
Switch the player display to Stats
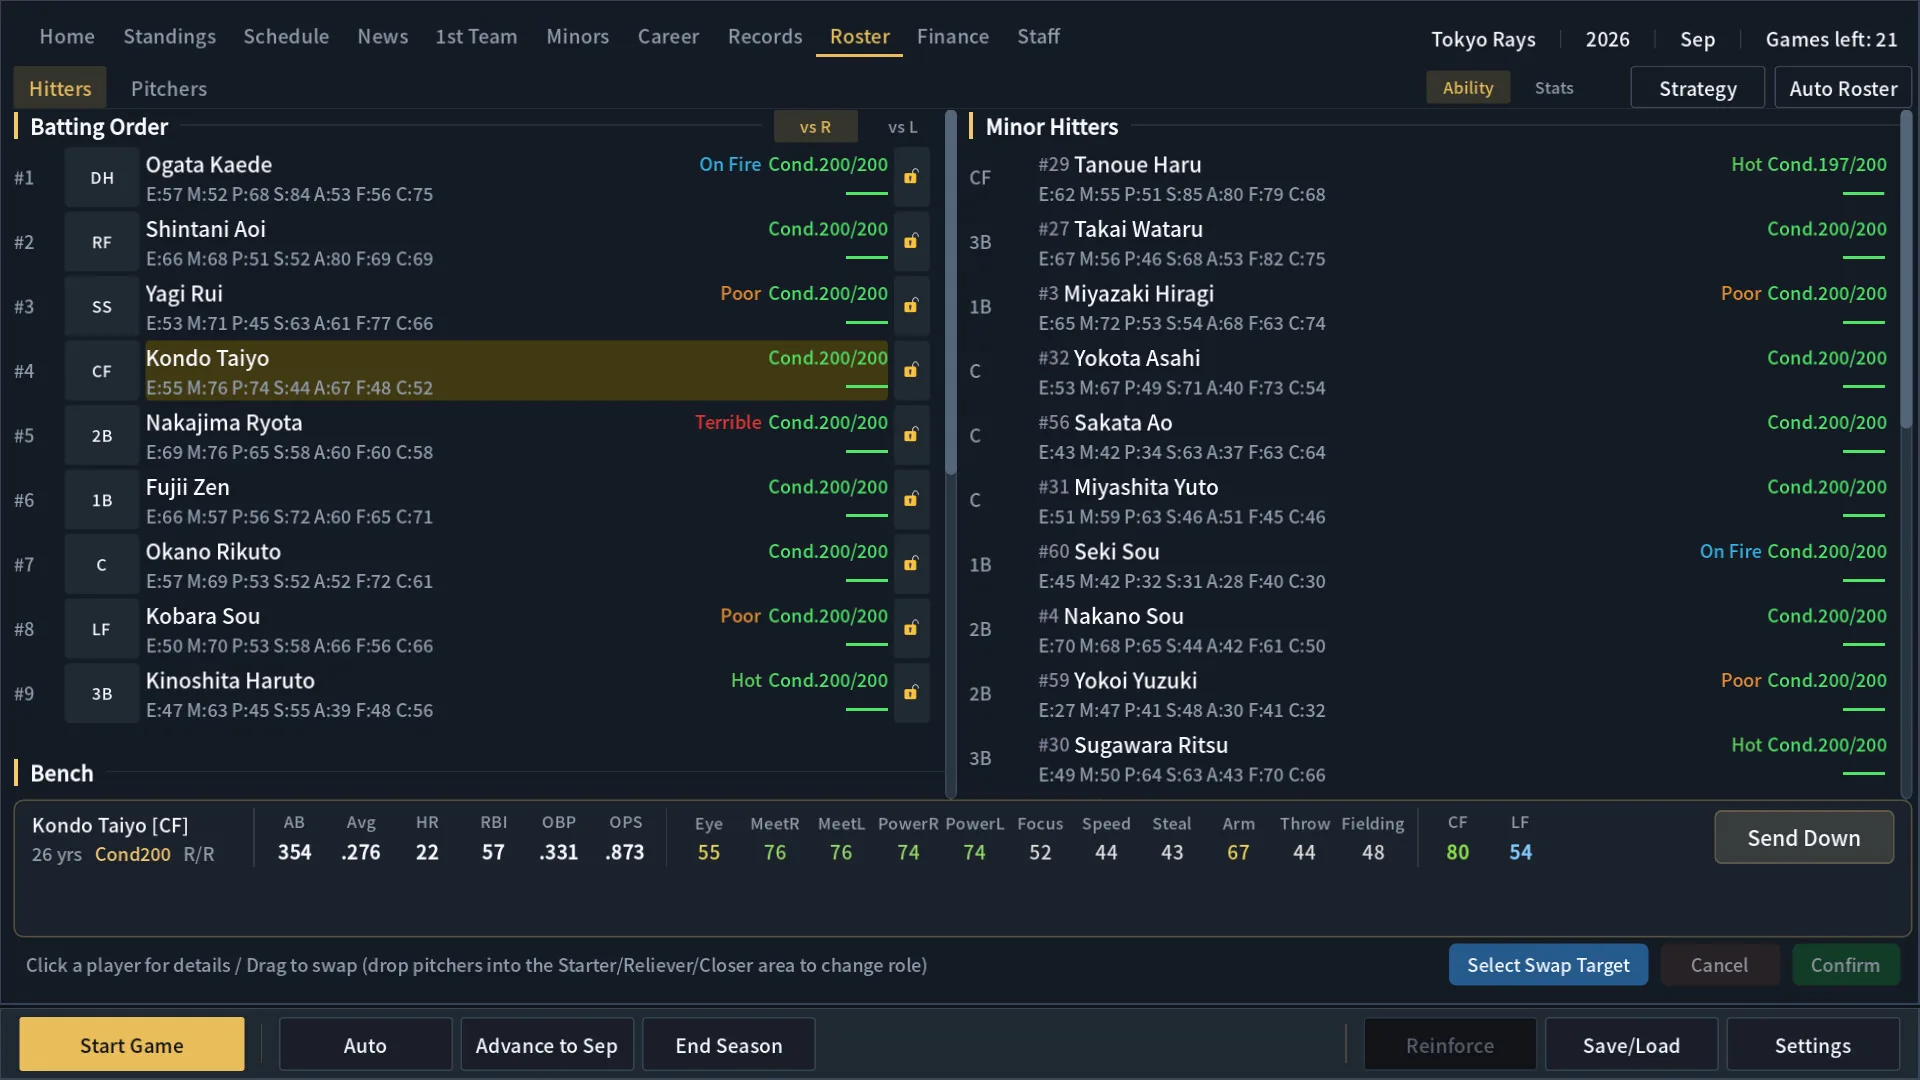click(x=1554, y=88)
